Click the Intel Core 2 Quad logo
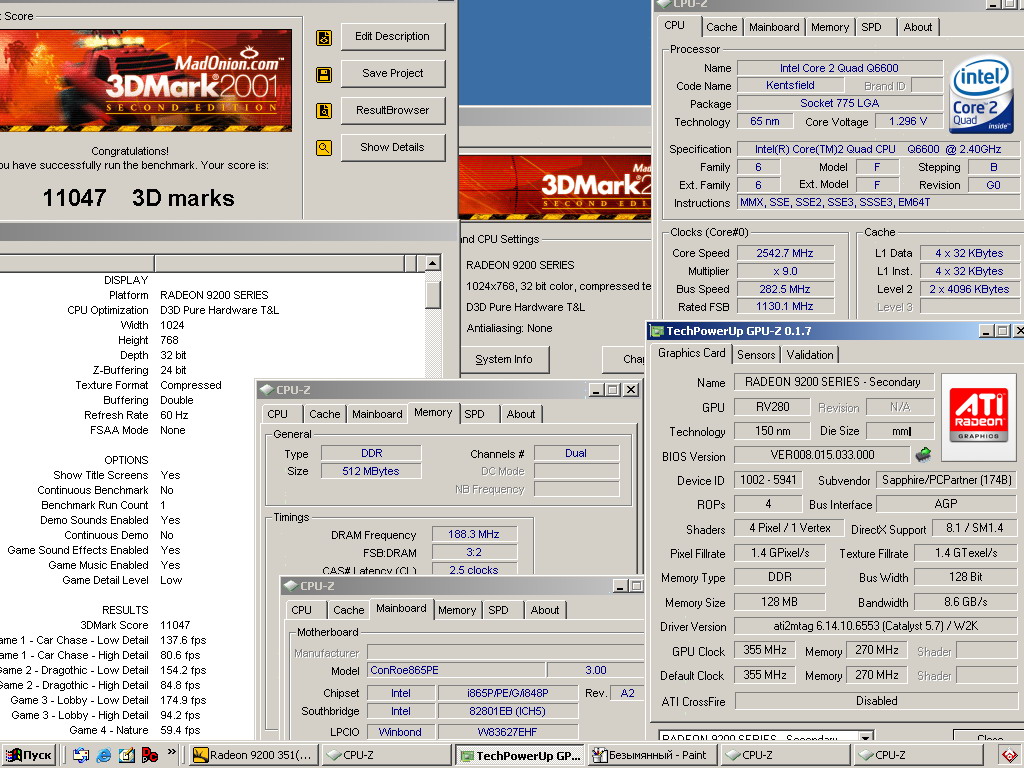 coord(982,94)
